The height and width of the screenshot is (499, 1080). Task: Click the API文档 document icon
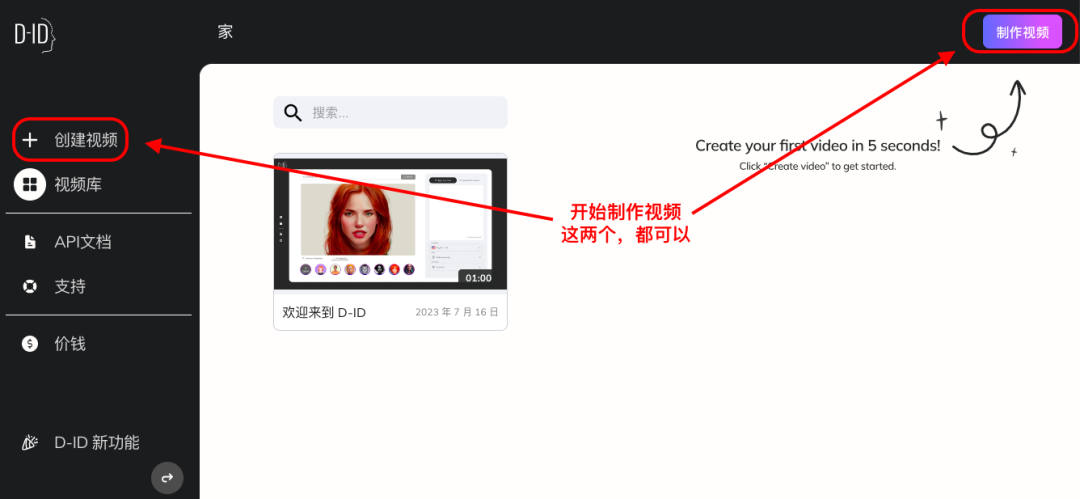(30, 242)
